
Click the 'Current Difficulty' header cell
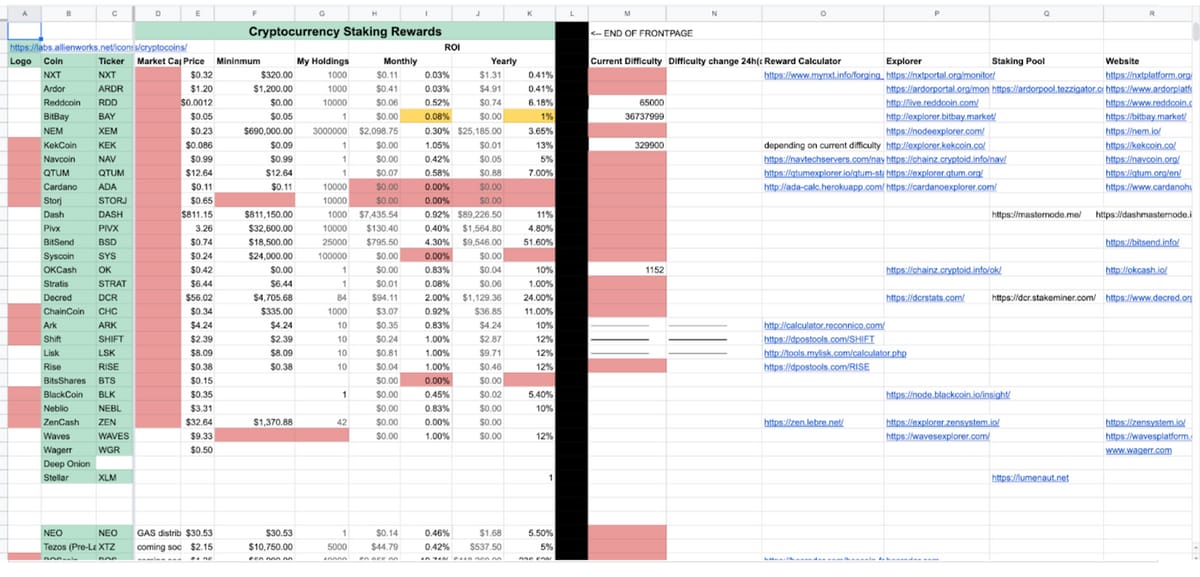(627, 61)
